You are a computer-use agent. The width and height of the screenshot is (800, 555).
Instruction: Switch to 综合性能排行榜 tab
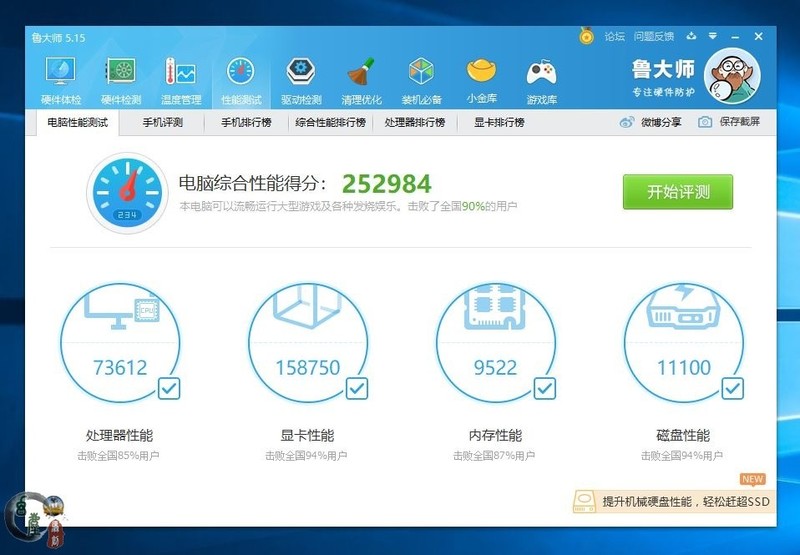(331, 122)
